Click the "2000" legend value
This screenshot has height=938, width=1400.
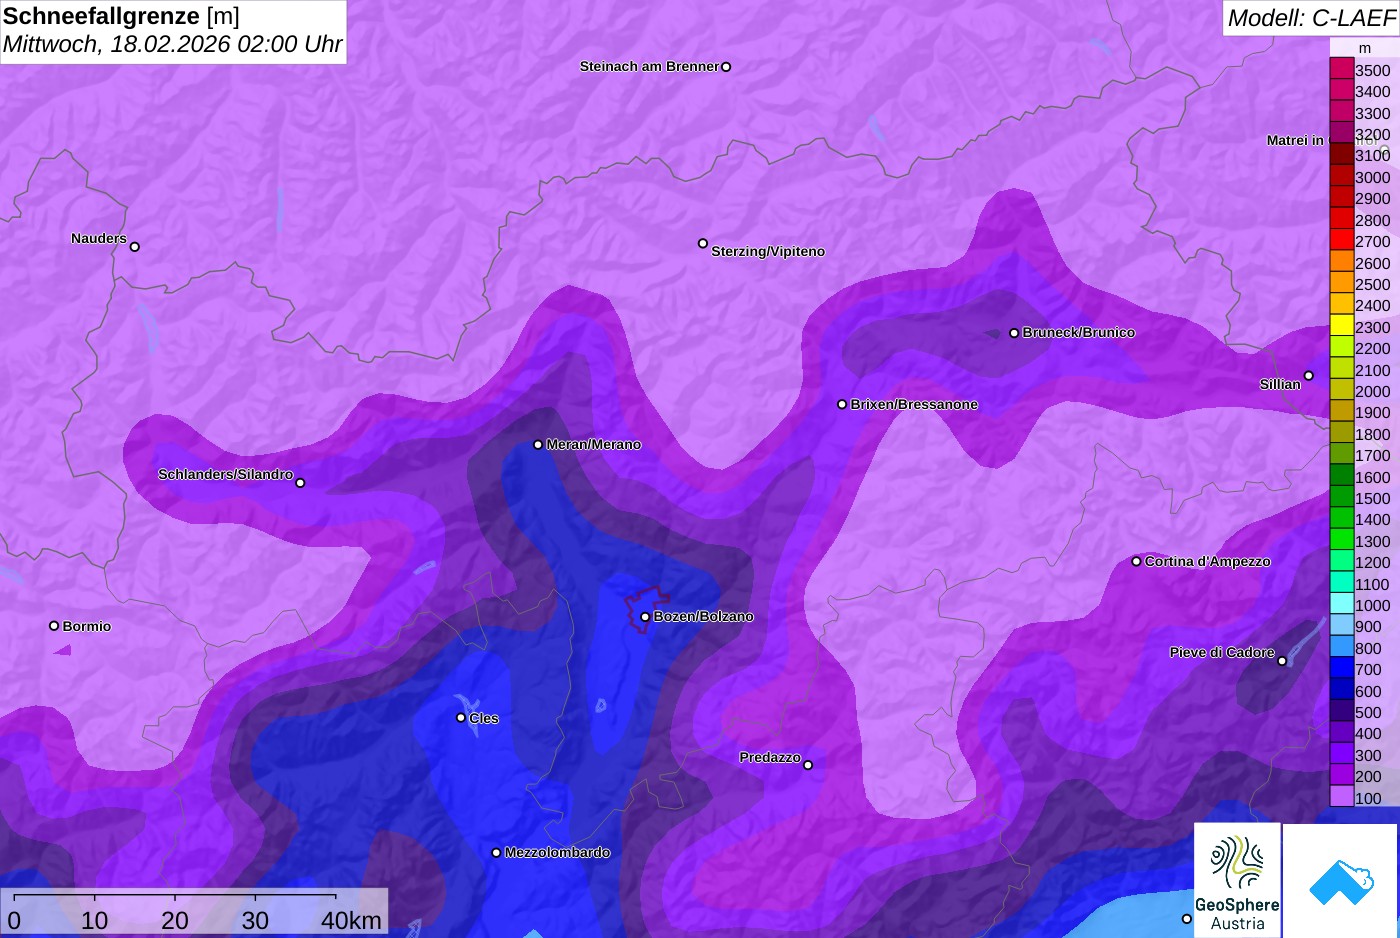tap(1373, 391)
